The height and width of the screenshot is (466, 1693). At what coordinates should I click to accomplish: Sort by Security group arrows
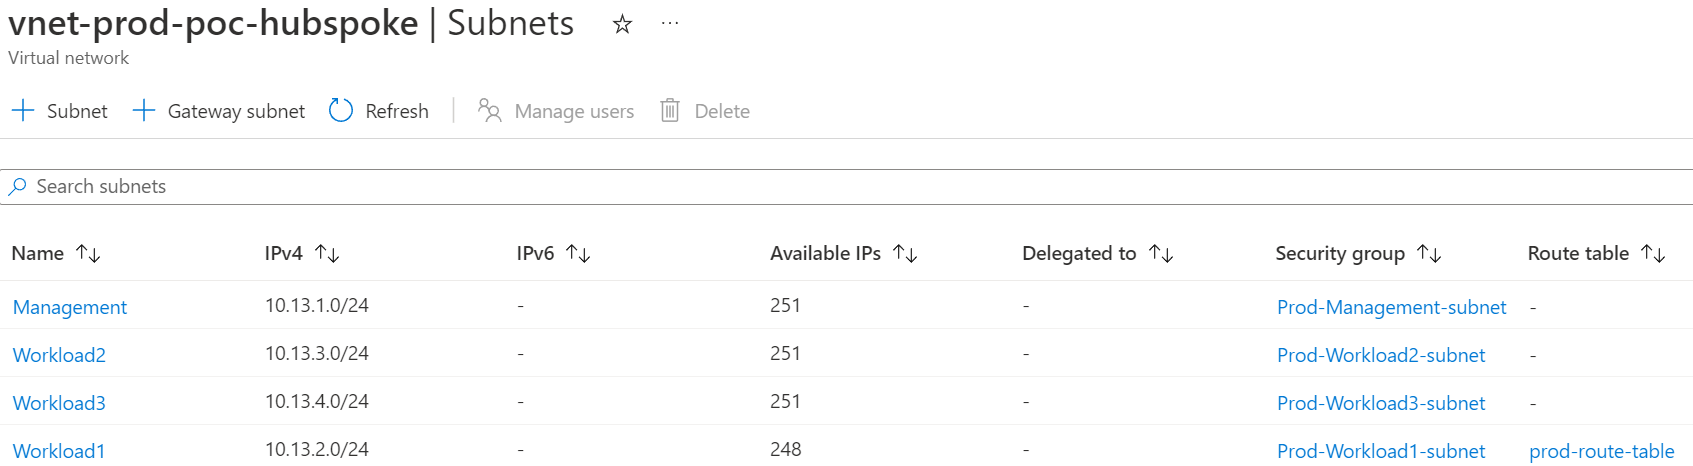pos(1429,254)
